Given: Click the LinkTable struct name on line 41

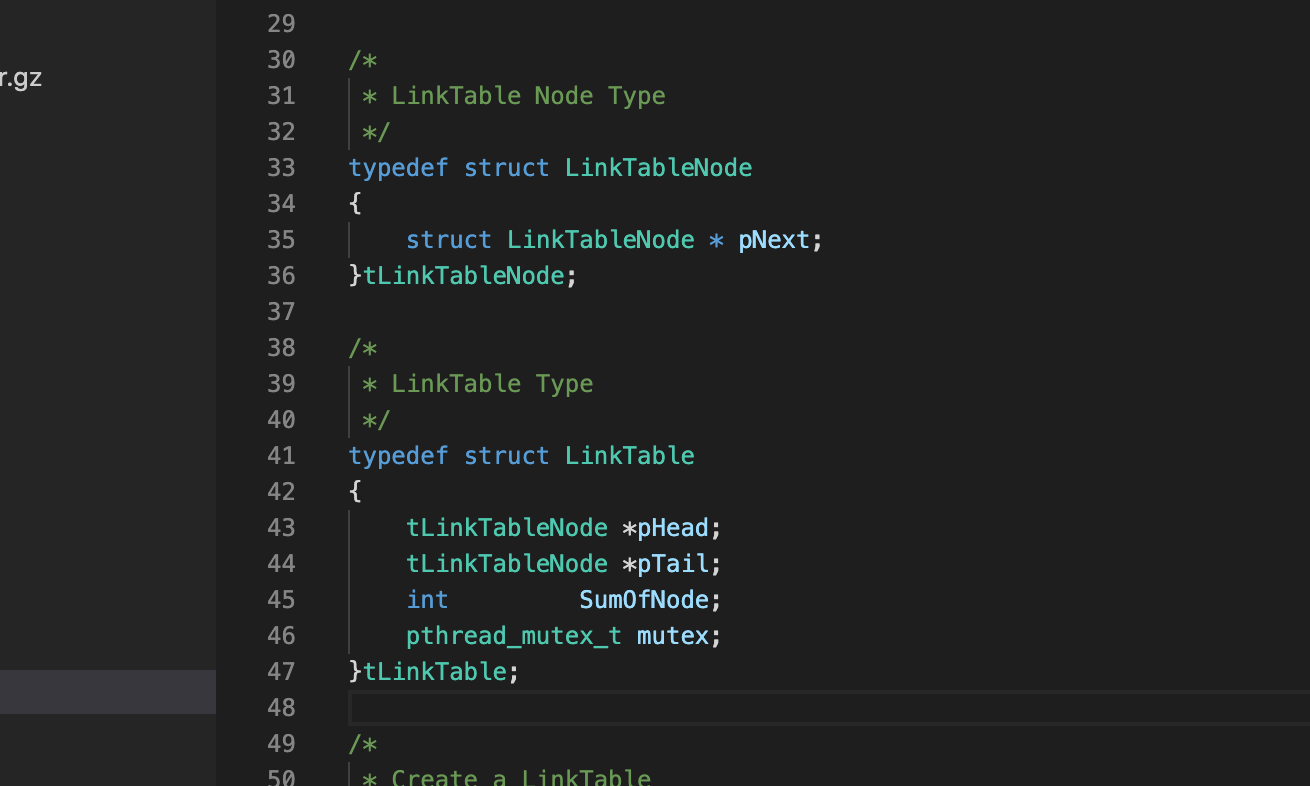Looking at the screenshot, I should [629, 456].
